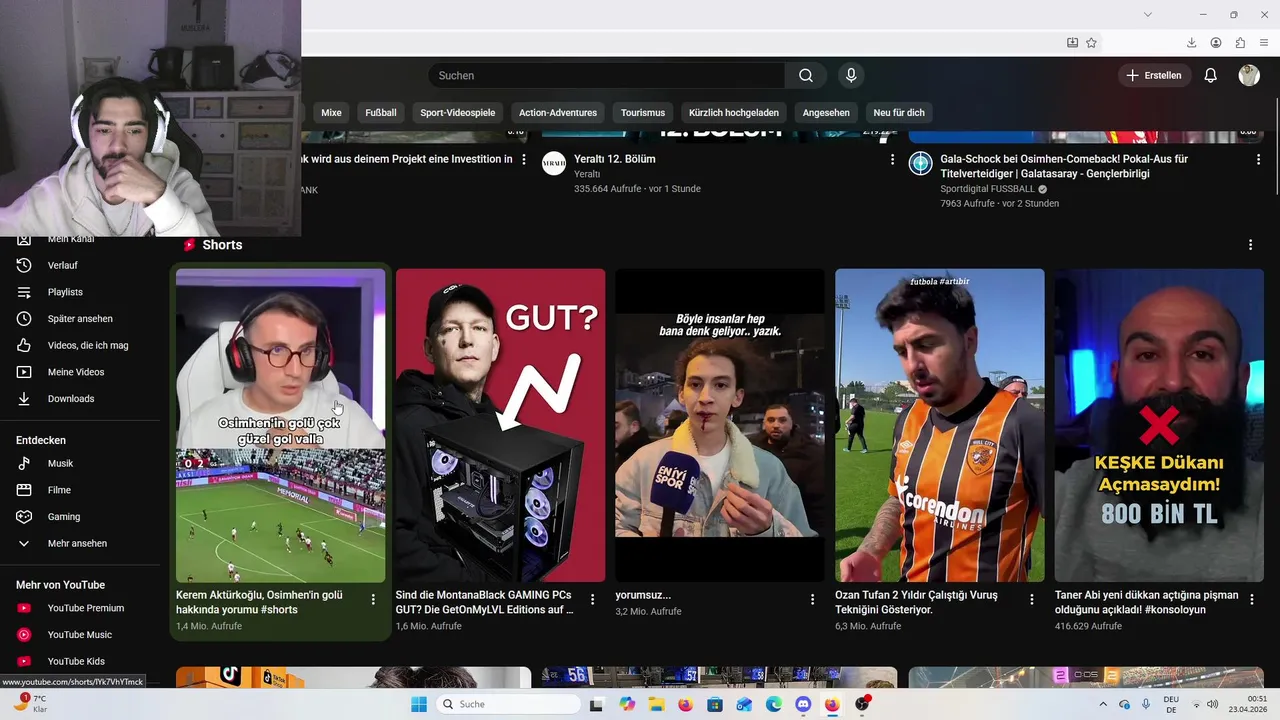Open options for MontanaBlack GAMING PCs short
The height and width of the screenshot is (720, 1280).
coord(592,599)
